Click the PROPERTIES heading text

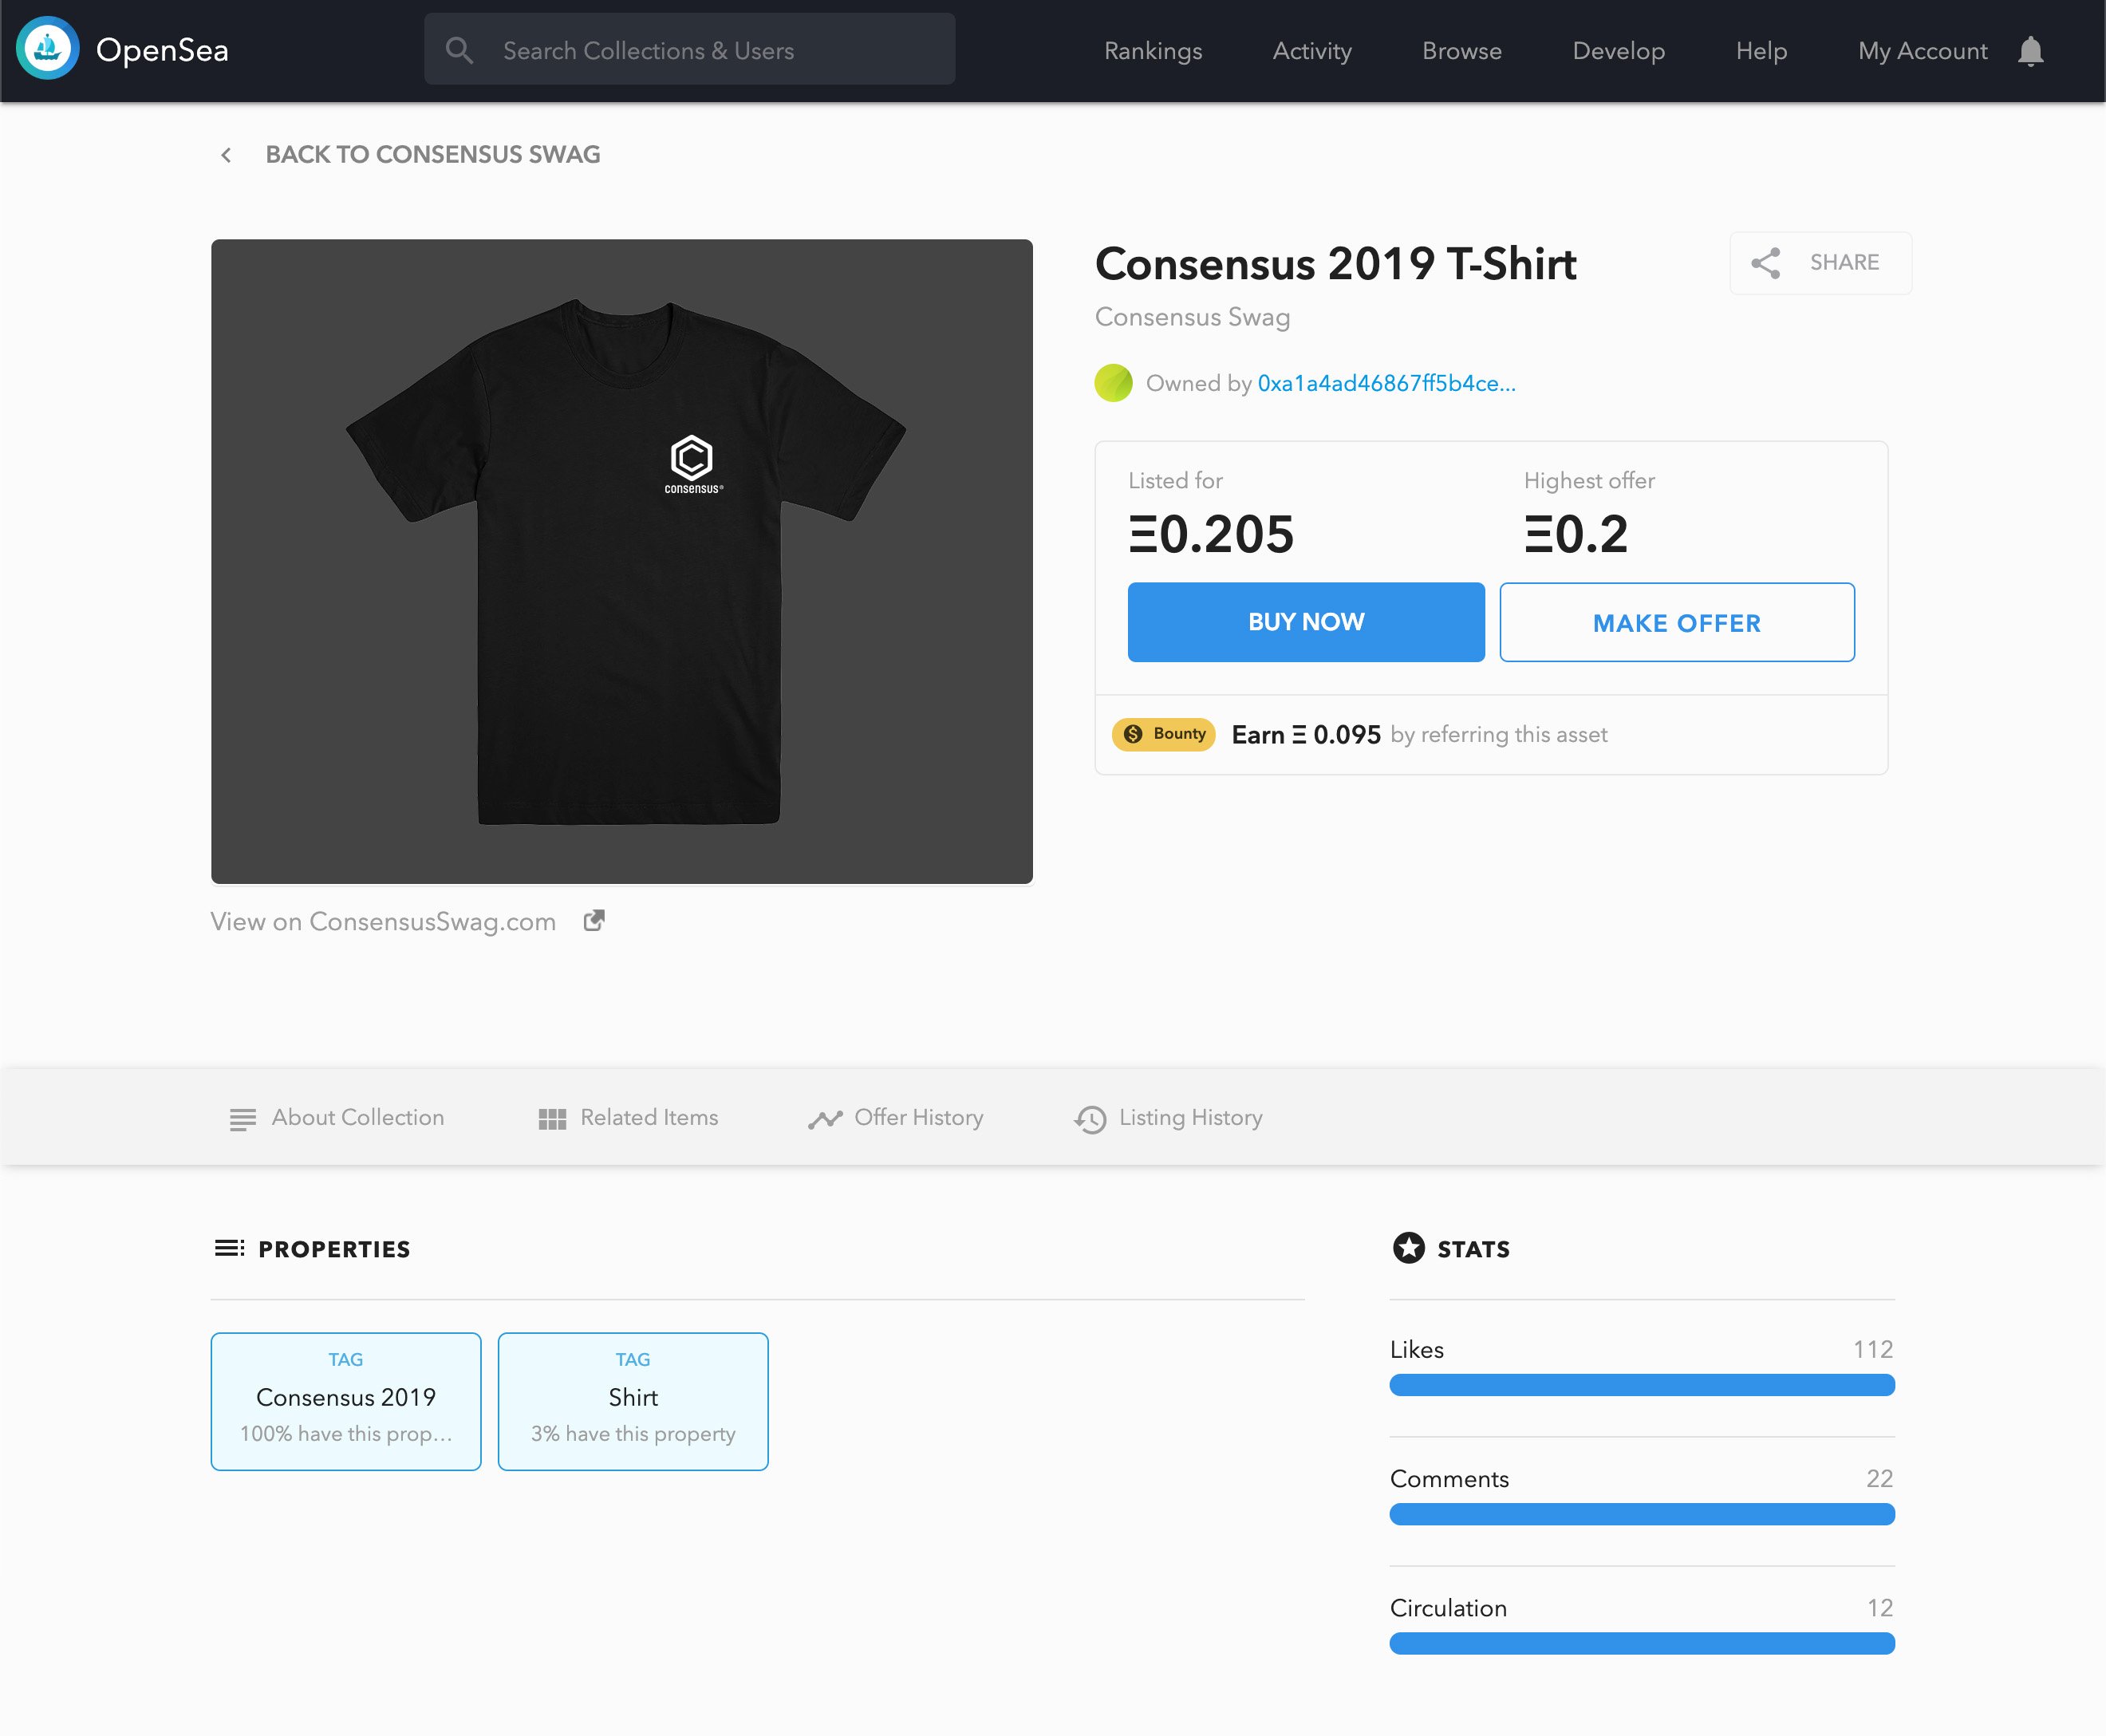(x=334, y=1249)
